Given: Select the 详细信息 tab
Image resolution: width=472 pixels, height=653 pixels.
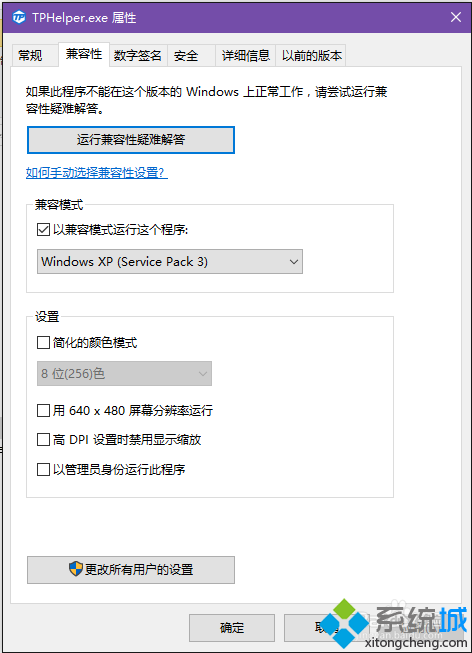Looking at the screenshot, I should pos(245,55).
